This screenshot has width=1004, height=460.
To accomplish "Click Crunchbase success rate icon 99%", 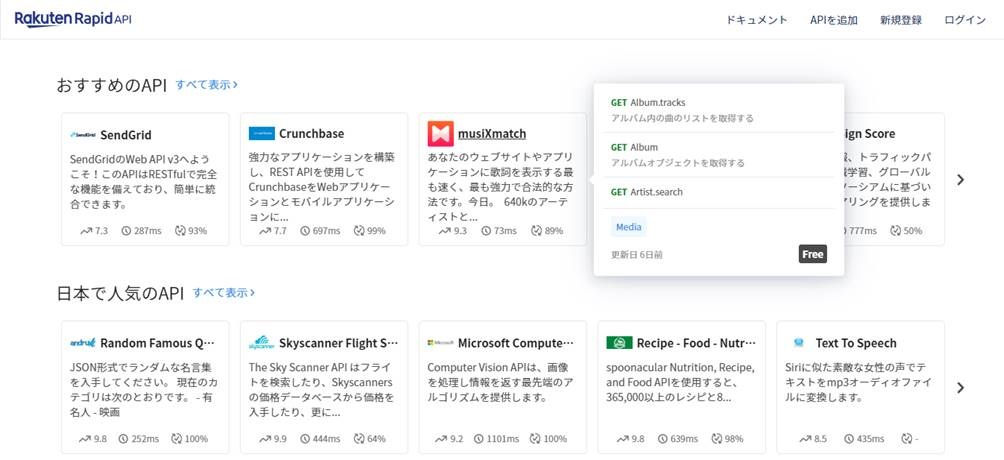I will (358, 231).
